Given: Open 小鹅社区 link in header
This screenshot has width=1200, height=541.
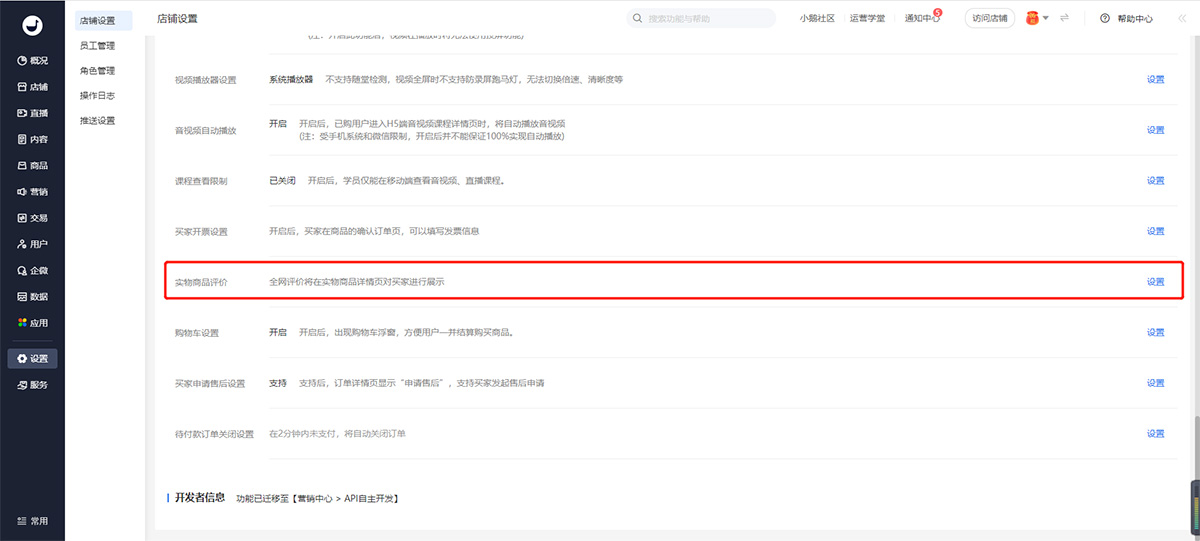Looking at the screenshot, I should [817, 18].
